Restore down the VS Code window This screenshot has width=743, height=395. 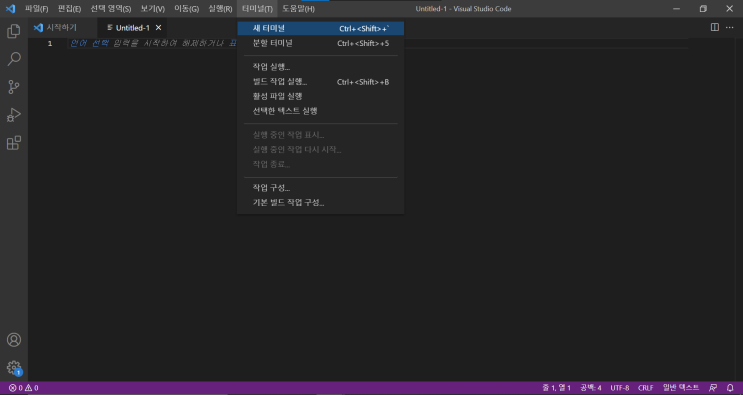(x=703, y=9)
